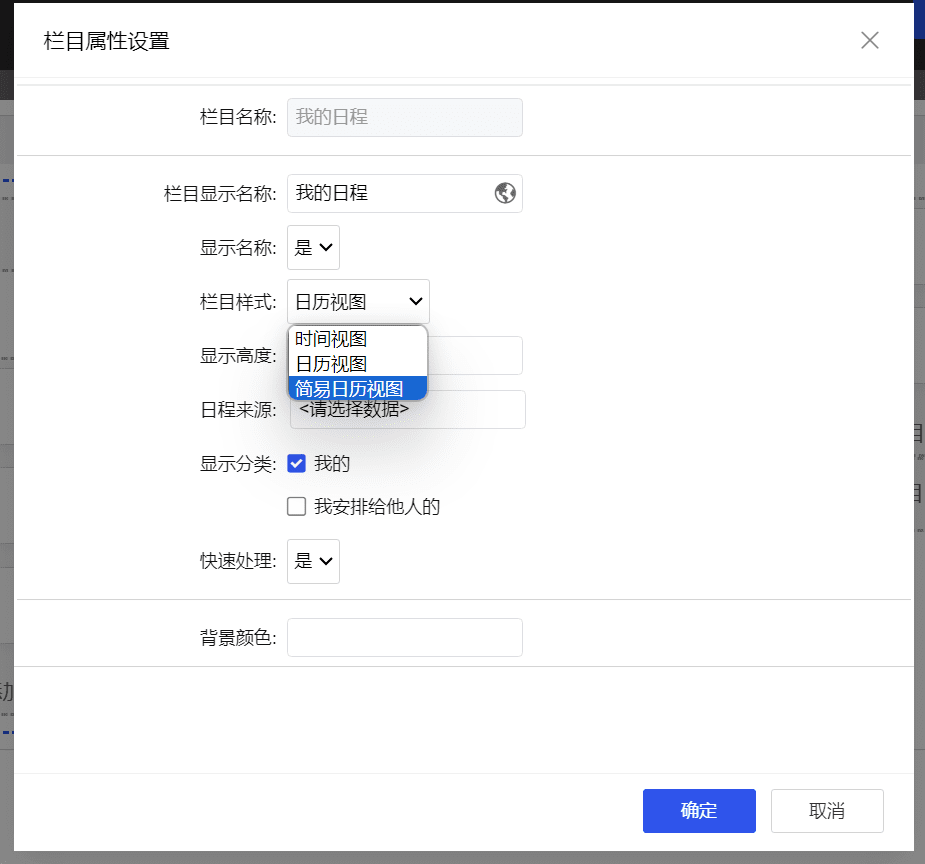Viewport: 925px width, 864px height.
Task: Select the 时间视图 option
Action: 357,339
